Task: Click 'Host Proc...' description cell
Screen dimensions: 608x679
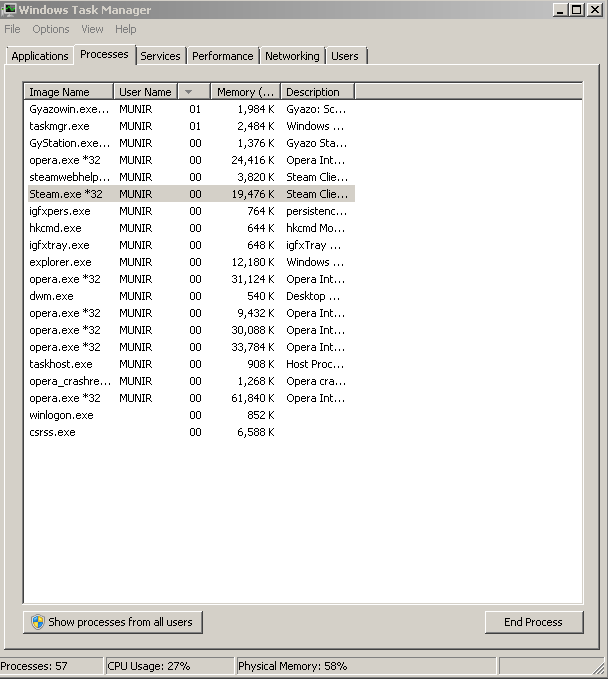Action: coord(315,364)
